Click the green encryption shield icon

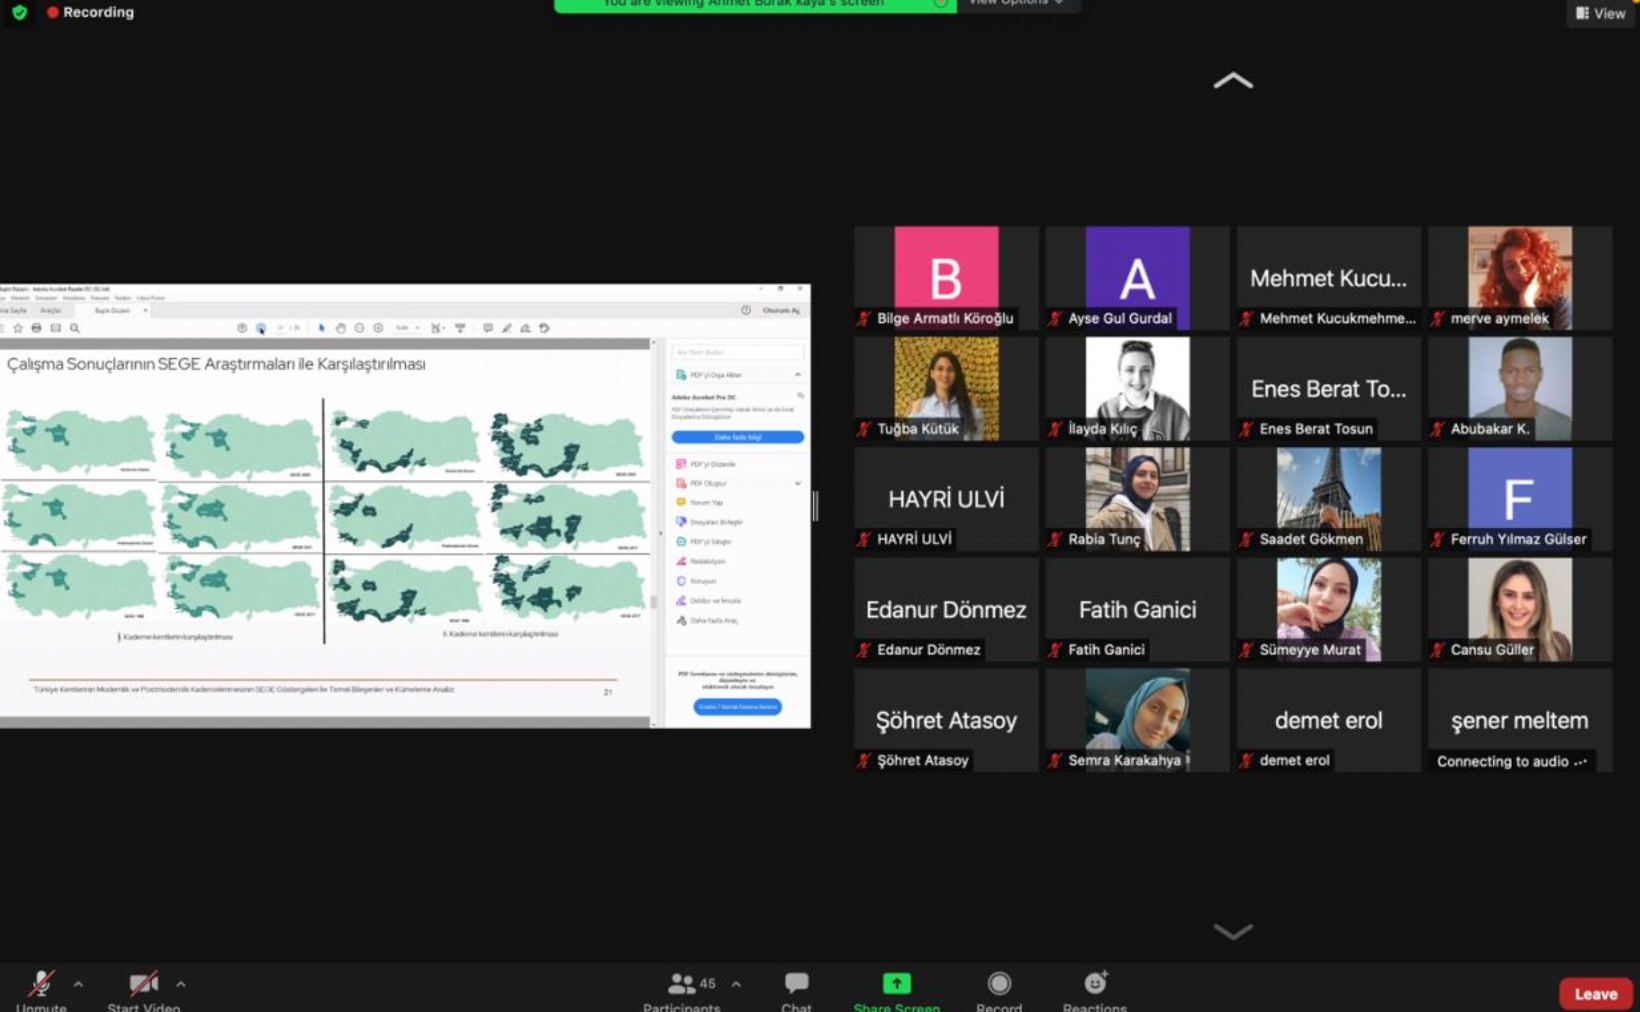19,12
